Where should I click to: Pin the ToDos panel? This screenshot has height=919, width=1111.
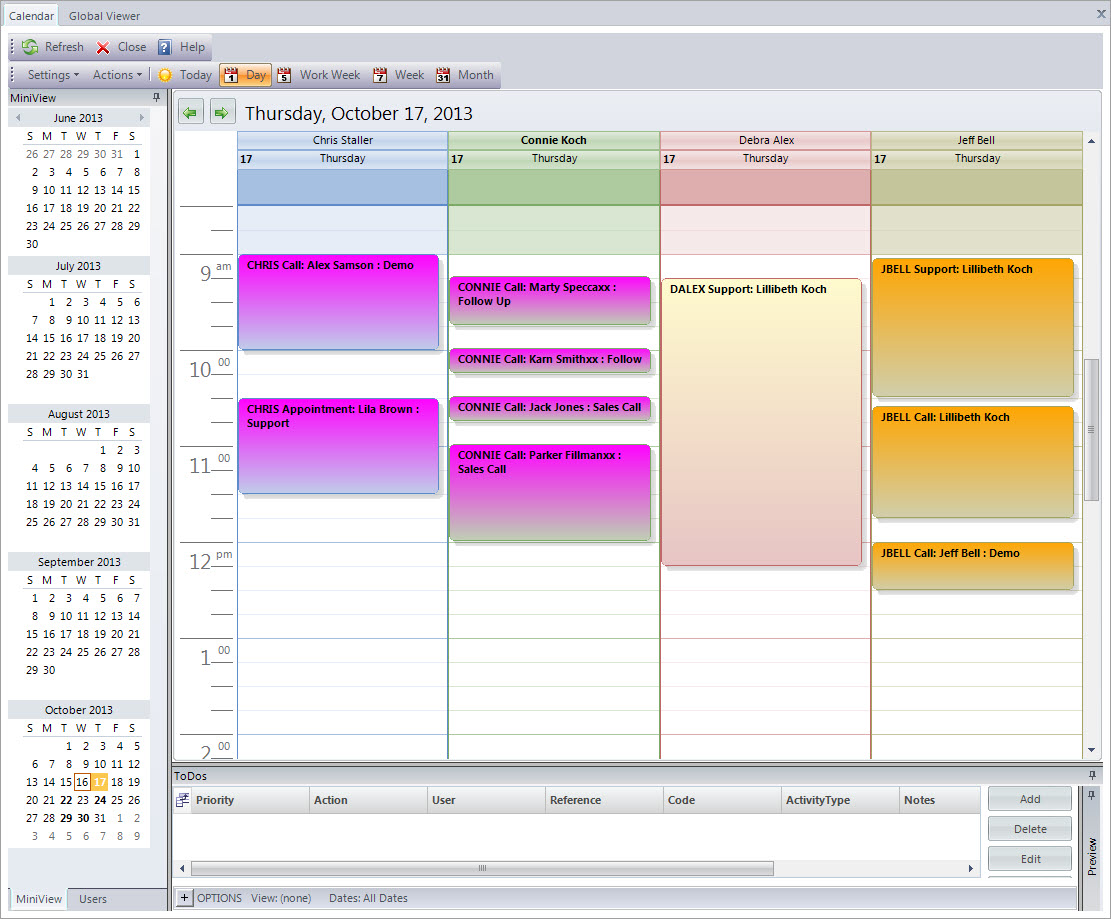click(x=1092, y=775)
